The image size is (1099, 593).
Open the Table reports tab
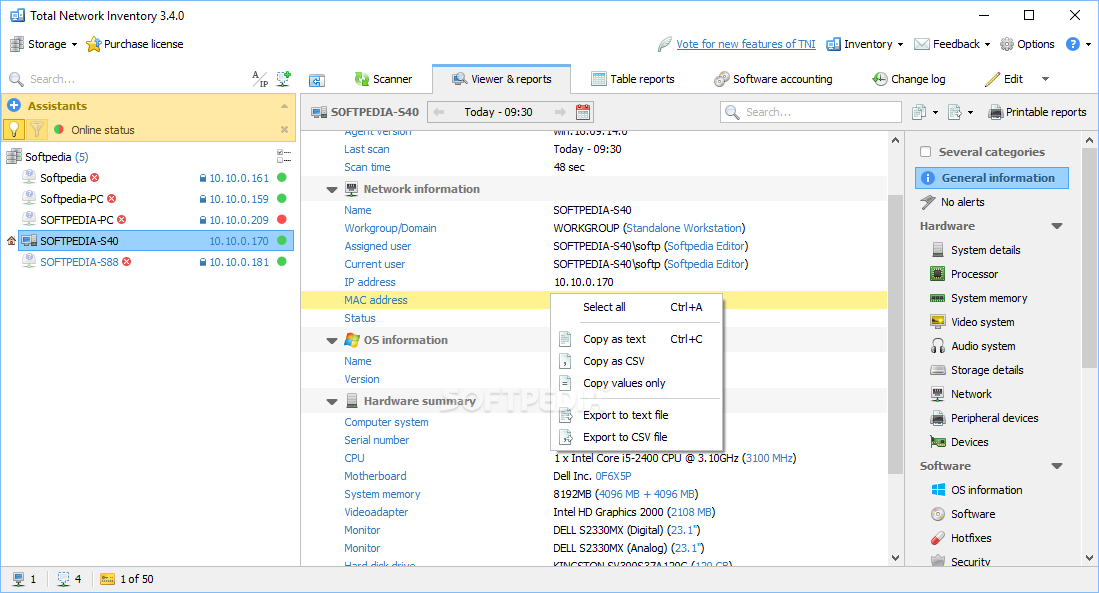click(633, 79)
